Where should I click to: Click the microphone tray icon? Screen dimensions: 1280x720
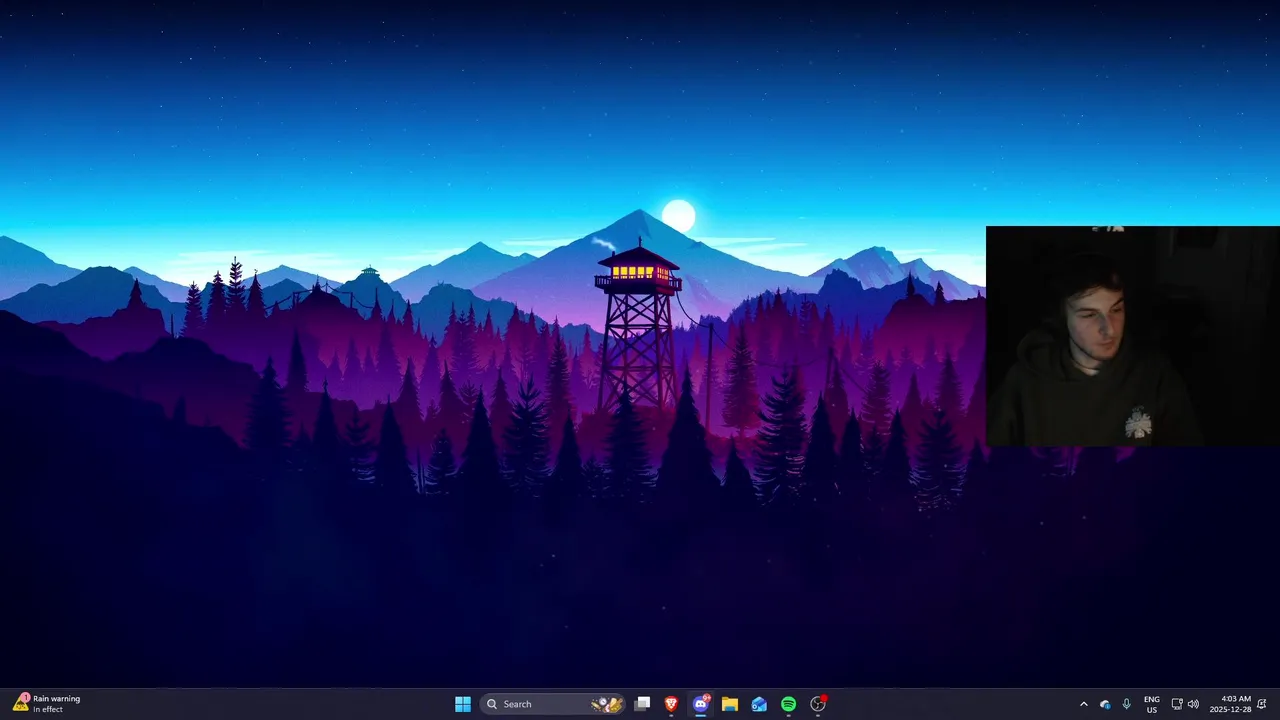1127,704
